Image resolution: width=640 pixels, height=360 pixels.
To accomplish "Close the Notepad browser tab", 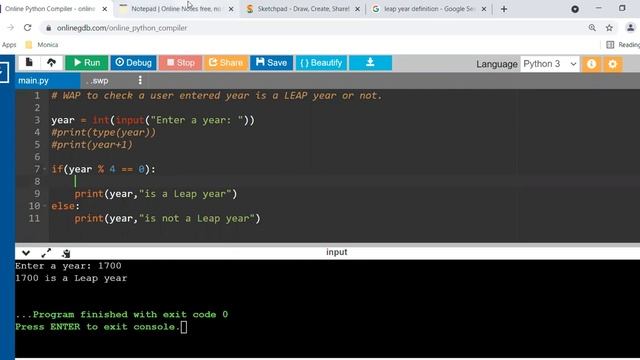I will click(231, 9).
